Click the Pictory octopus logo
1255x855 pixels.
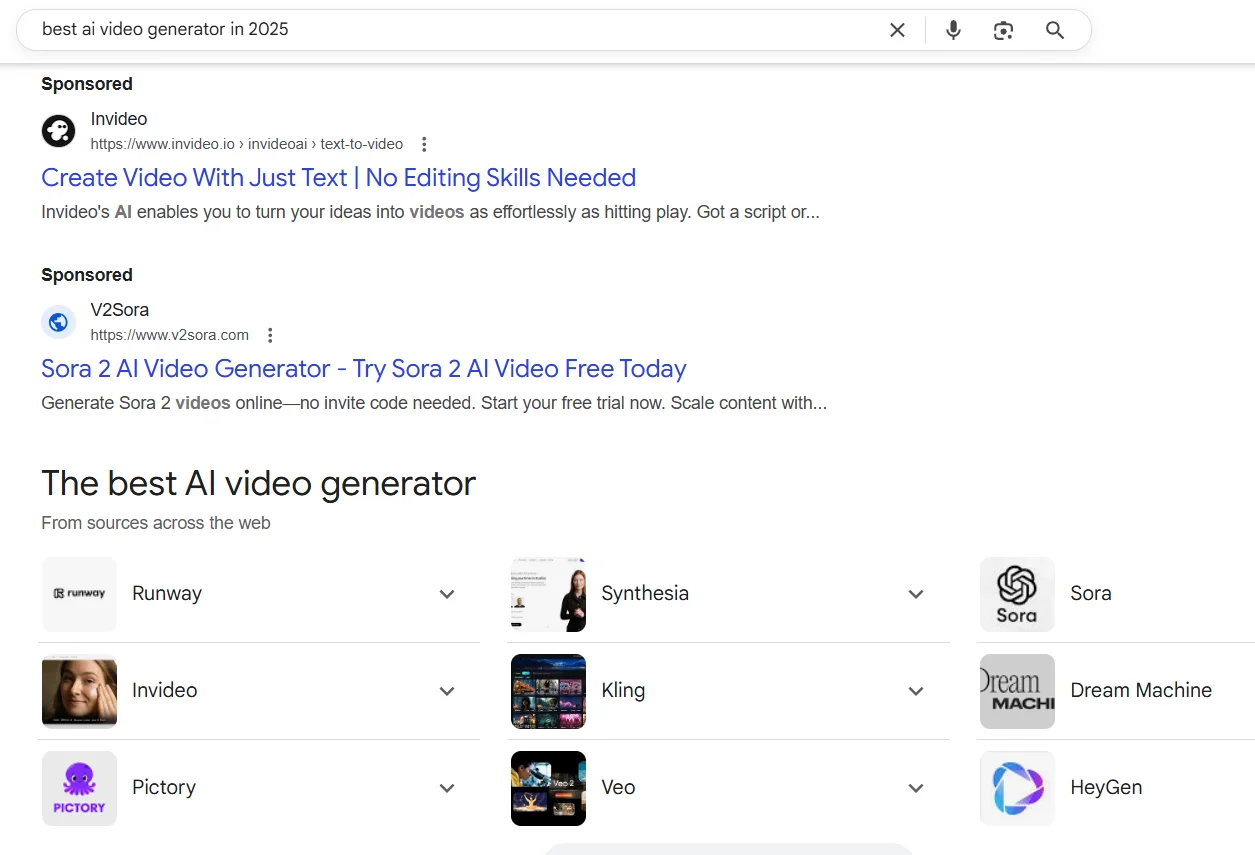click(x=79, y=788)
